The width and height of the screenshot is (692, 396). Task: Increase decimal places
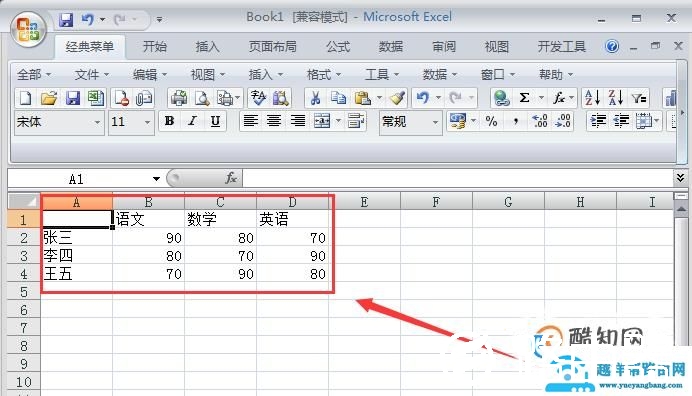pyautogui.click(x=540, y=121)
